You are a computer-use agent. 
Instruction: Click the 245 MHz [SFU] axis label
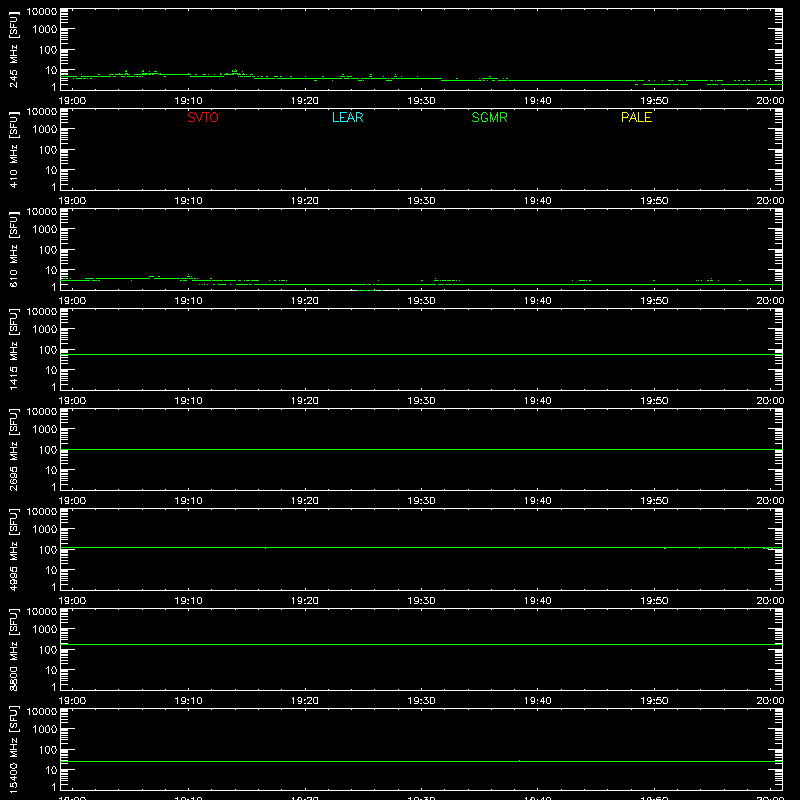click(x=14, y=50)
